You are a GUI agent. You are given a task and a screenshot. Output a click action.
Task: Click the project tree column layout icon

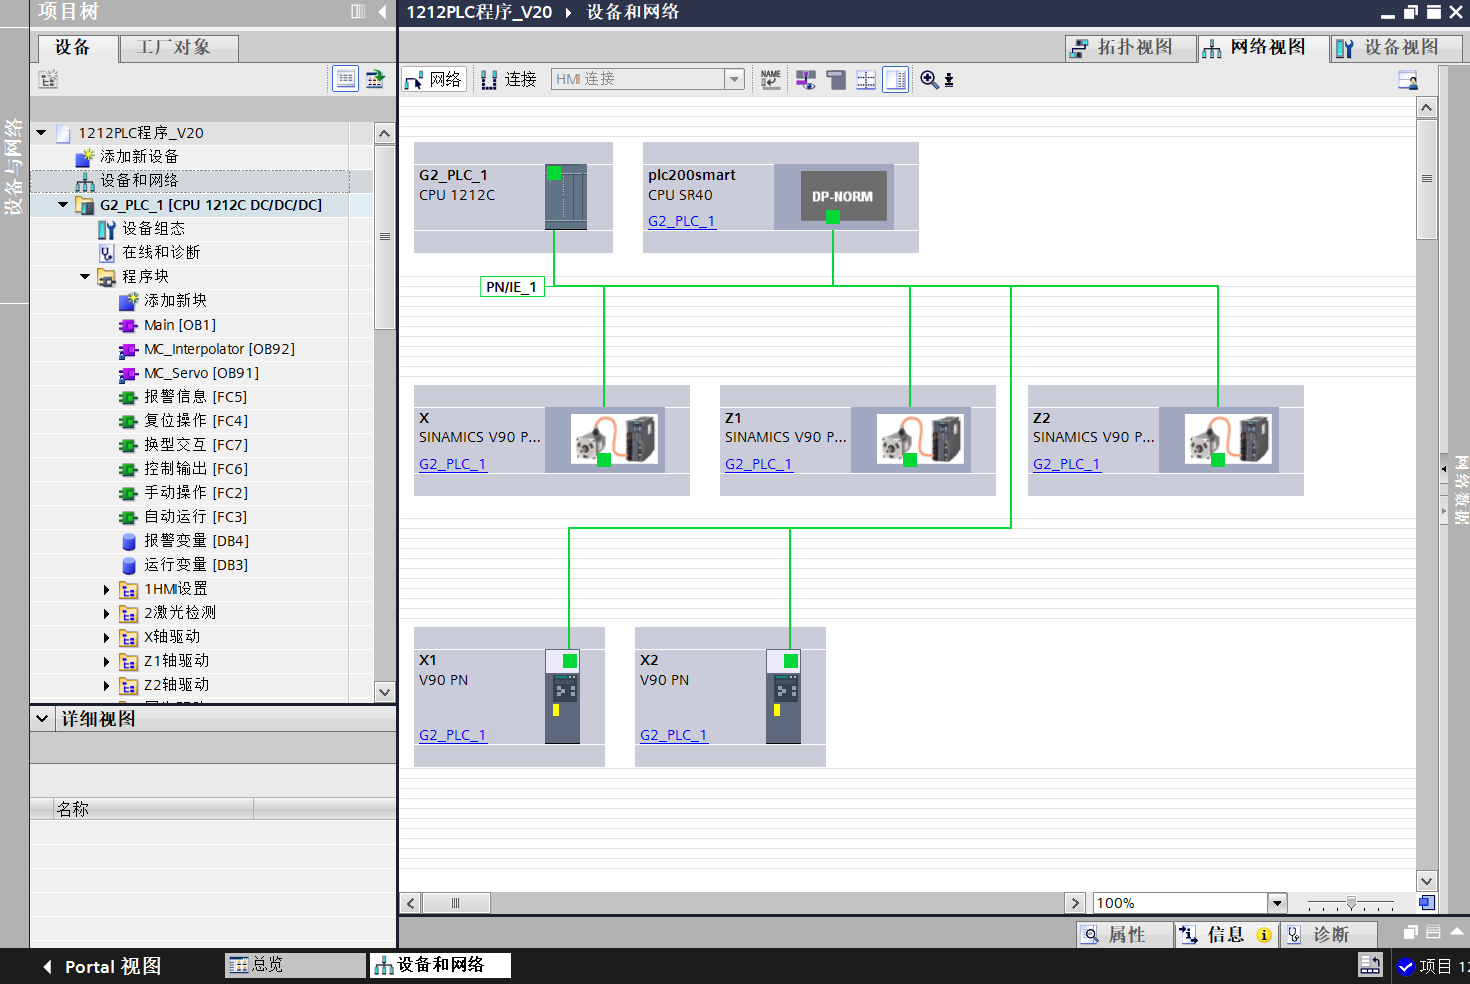358,11
